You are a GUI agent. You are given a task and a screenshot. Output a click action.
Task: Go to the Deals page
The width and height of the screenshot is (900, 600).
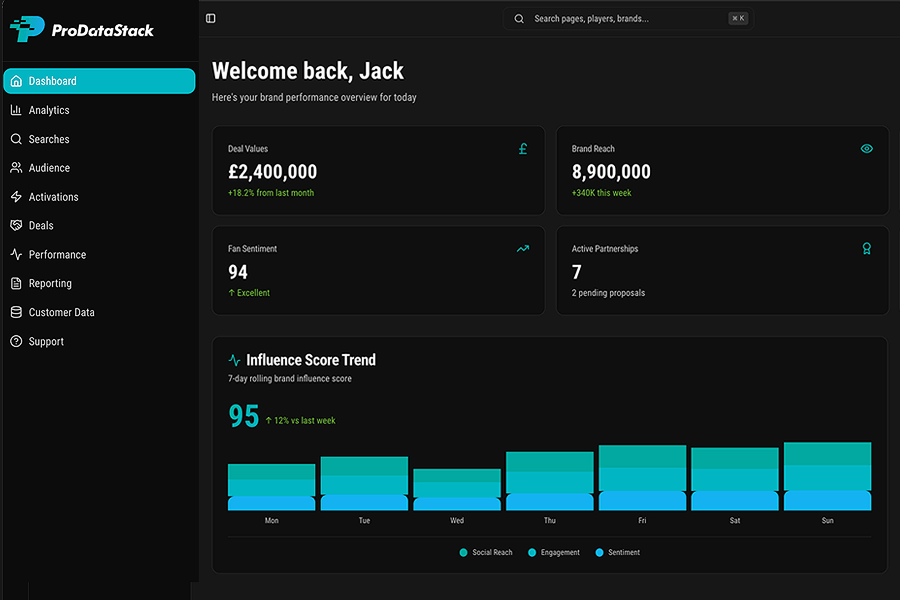pyautogui.click(x=41, y=226)
